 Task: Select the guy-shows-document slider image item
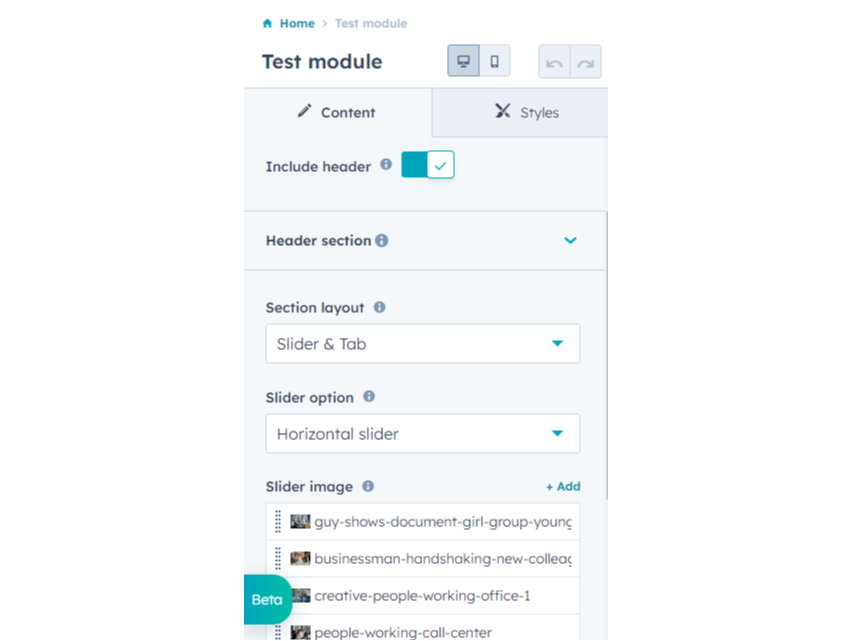tap(442, 522)
